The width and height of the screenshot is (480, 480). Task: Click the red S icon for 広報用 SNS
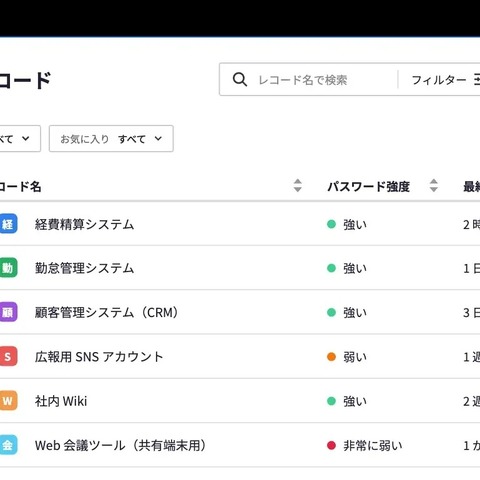7,356
